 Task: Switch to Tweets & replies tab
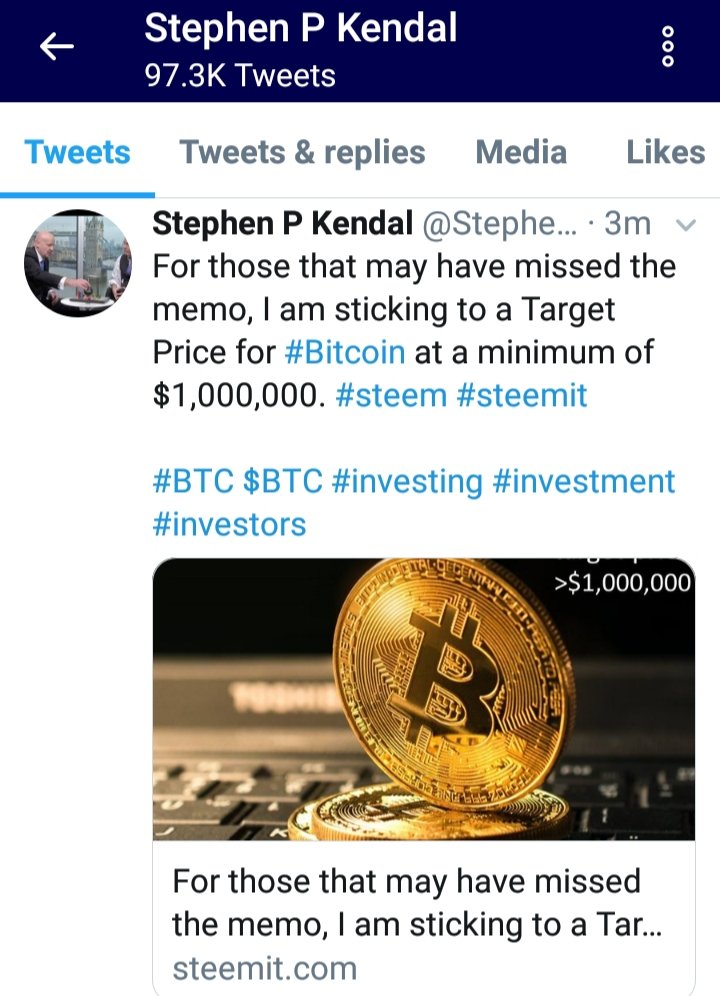302,152
